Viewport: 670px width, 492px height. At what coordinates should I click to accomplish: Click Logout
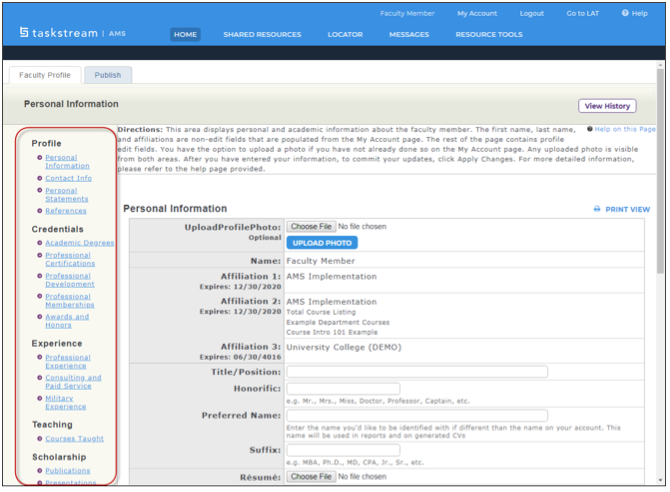pos(532,13)
